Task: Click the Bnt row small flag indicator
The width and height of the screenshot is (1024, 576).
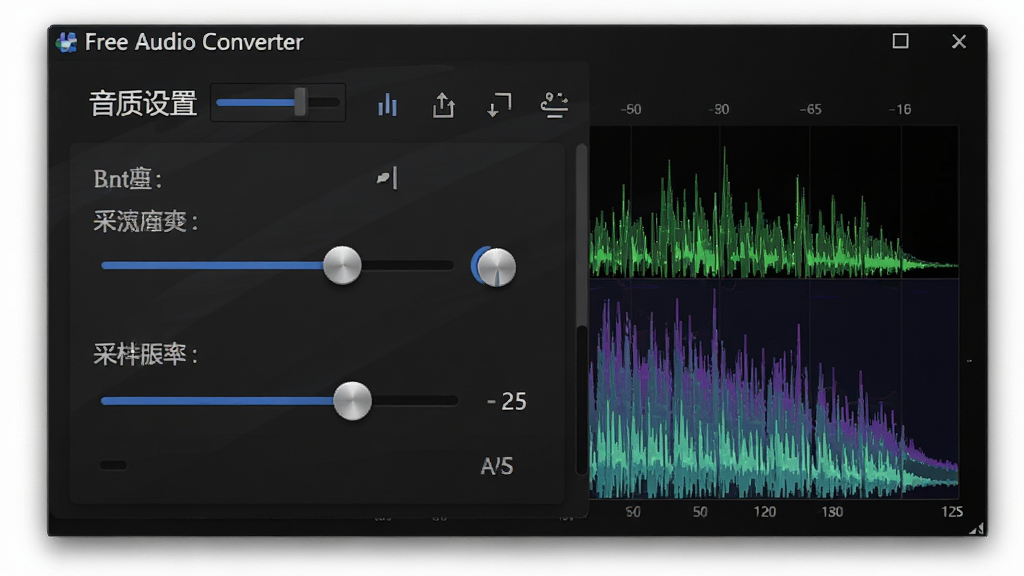Action: [x=387, y=178]
